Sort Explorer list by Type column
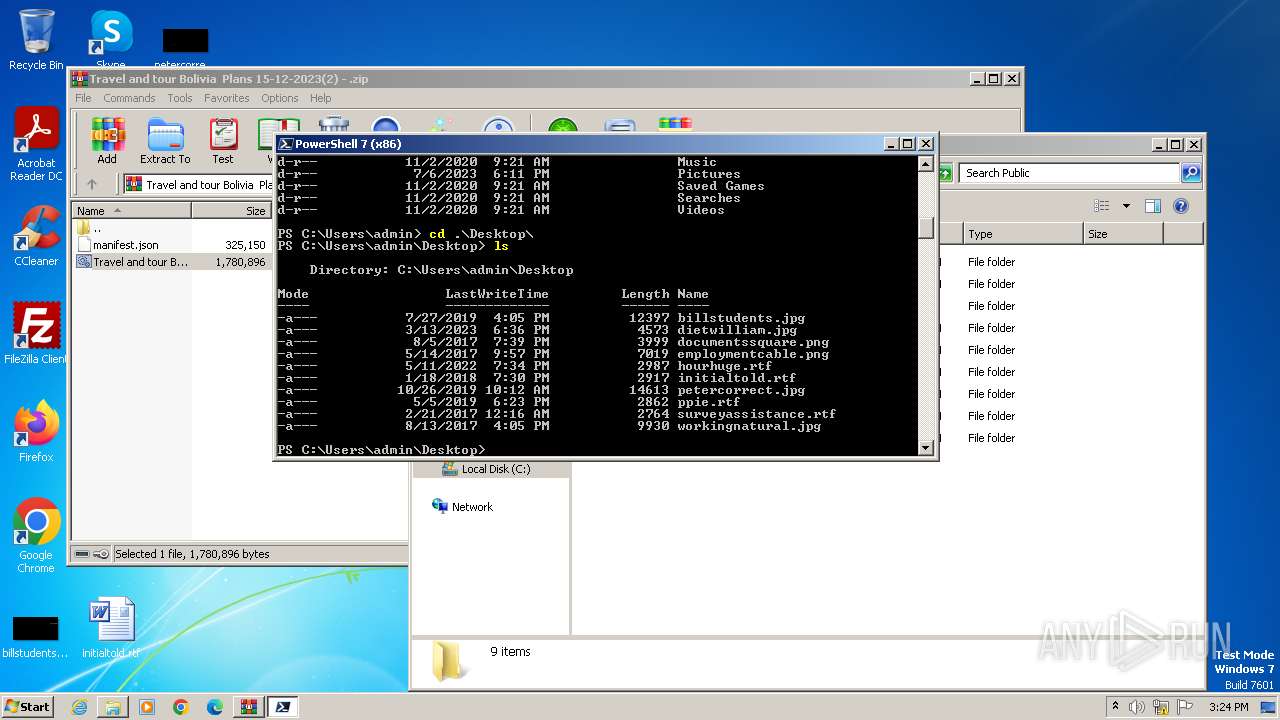Image resolution: width=1280 pixels, height=720 pixels. 1023,234
